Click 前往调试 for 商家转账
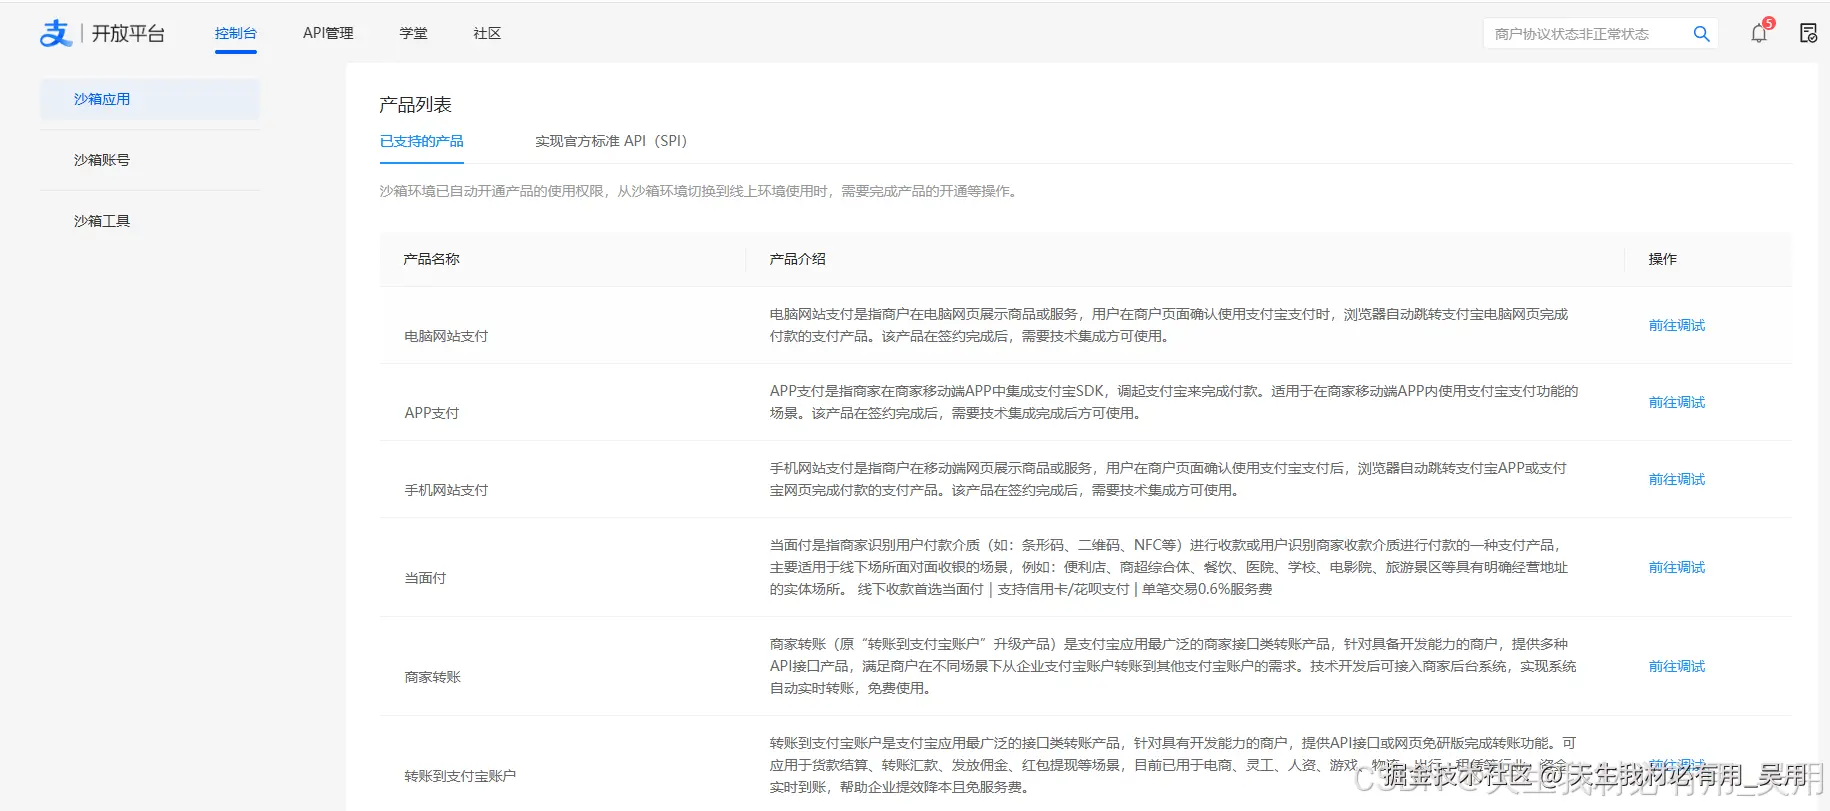 (1677, 666)
